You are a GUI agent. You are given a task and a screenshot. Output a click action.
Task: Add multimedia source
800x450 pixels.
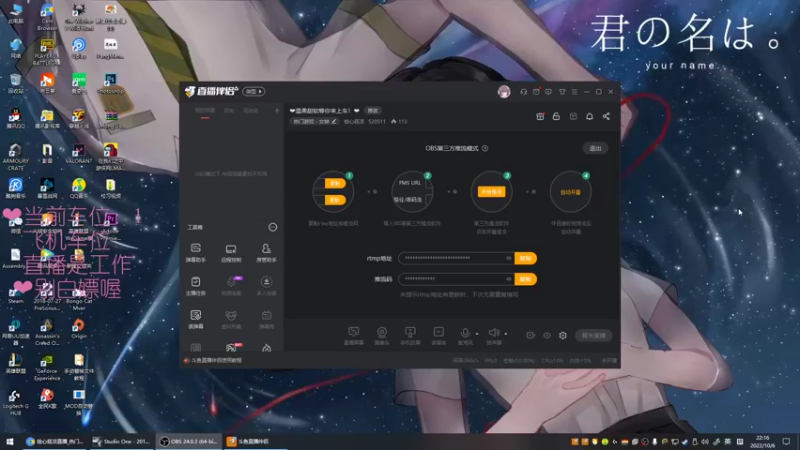pyautogui.click(x=439, y=336)
